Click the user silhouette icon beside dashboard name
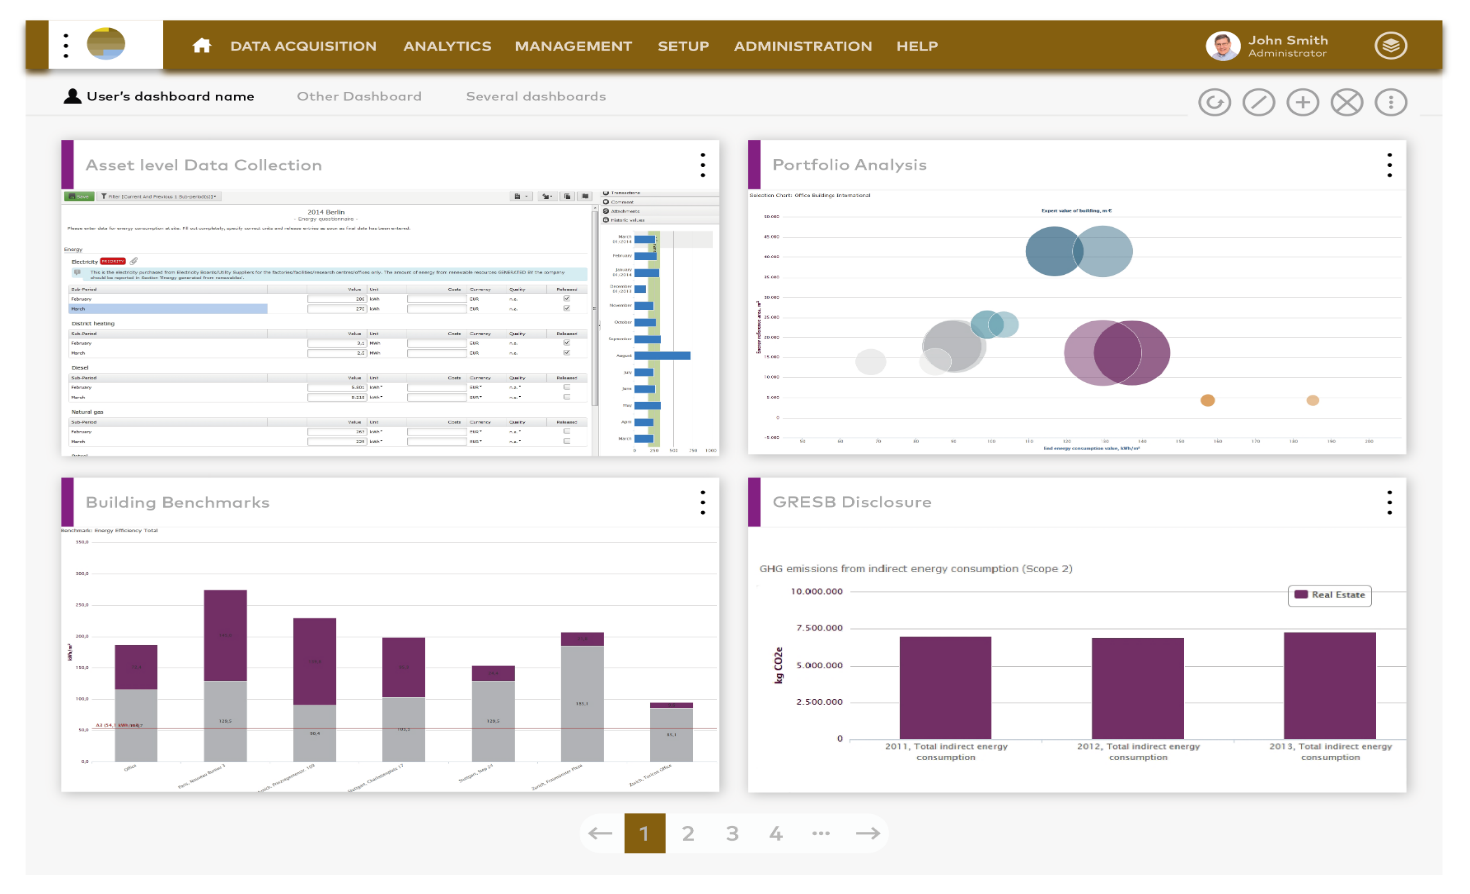Image resolution: width=1470 pixels, height=894 pixels. 72,96
